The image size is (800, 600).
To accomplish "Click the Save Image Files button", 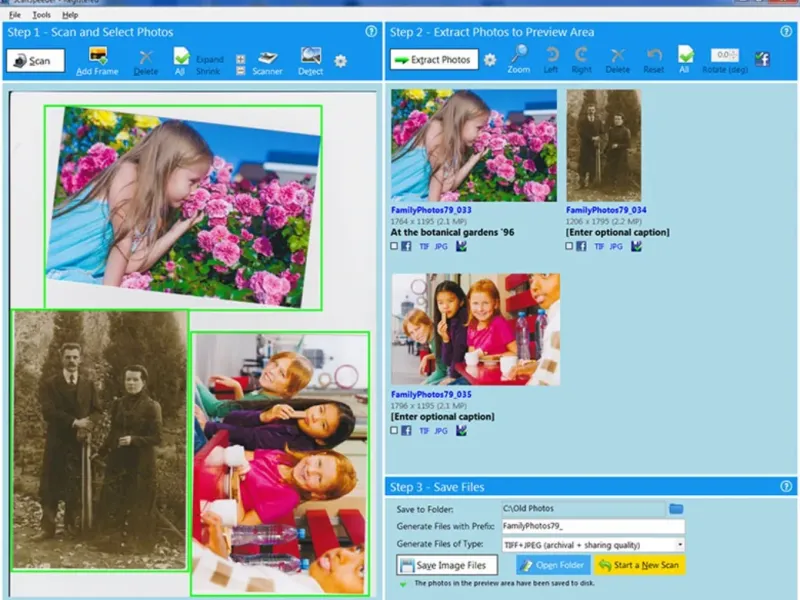I will click(447, 566).
